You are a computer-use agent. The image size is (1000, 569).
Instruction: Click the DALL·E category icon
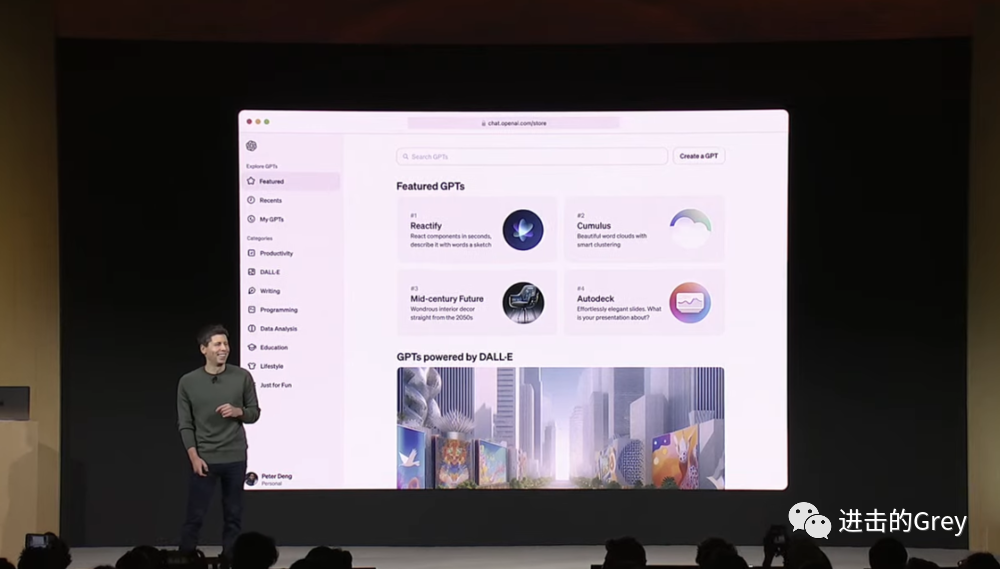[x=251, y=272]
